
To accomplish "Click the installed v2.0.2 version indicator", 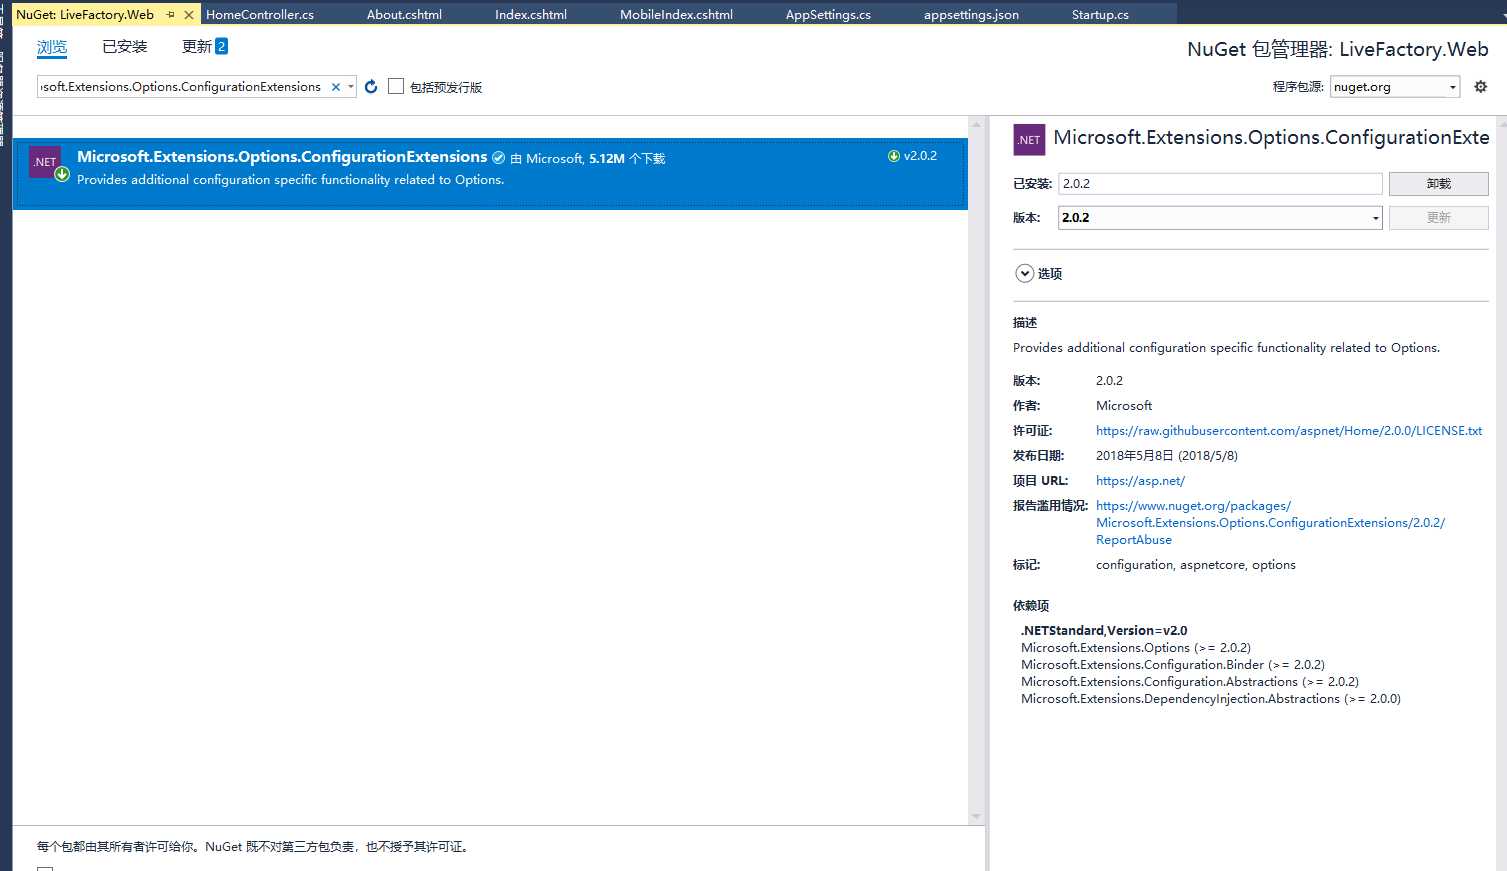I will pos(912,156).
